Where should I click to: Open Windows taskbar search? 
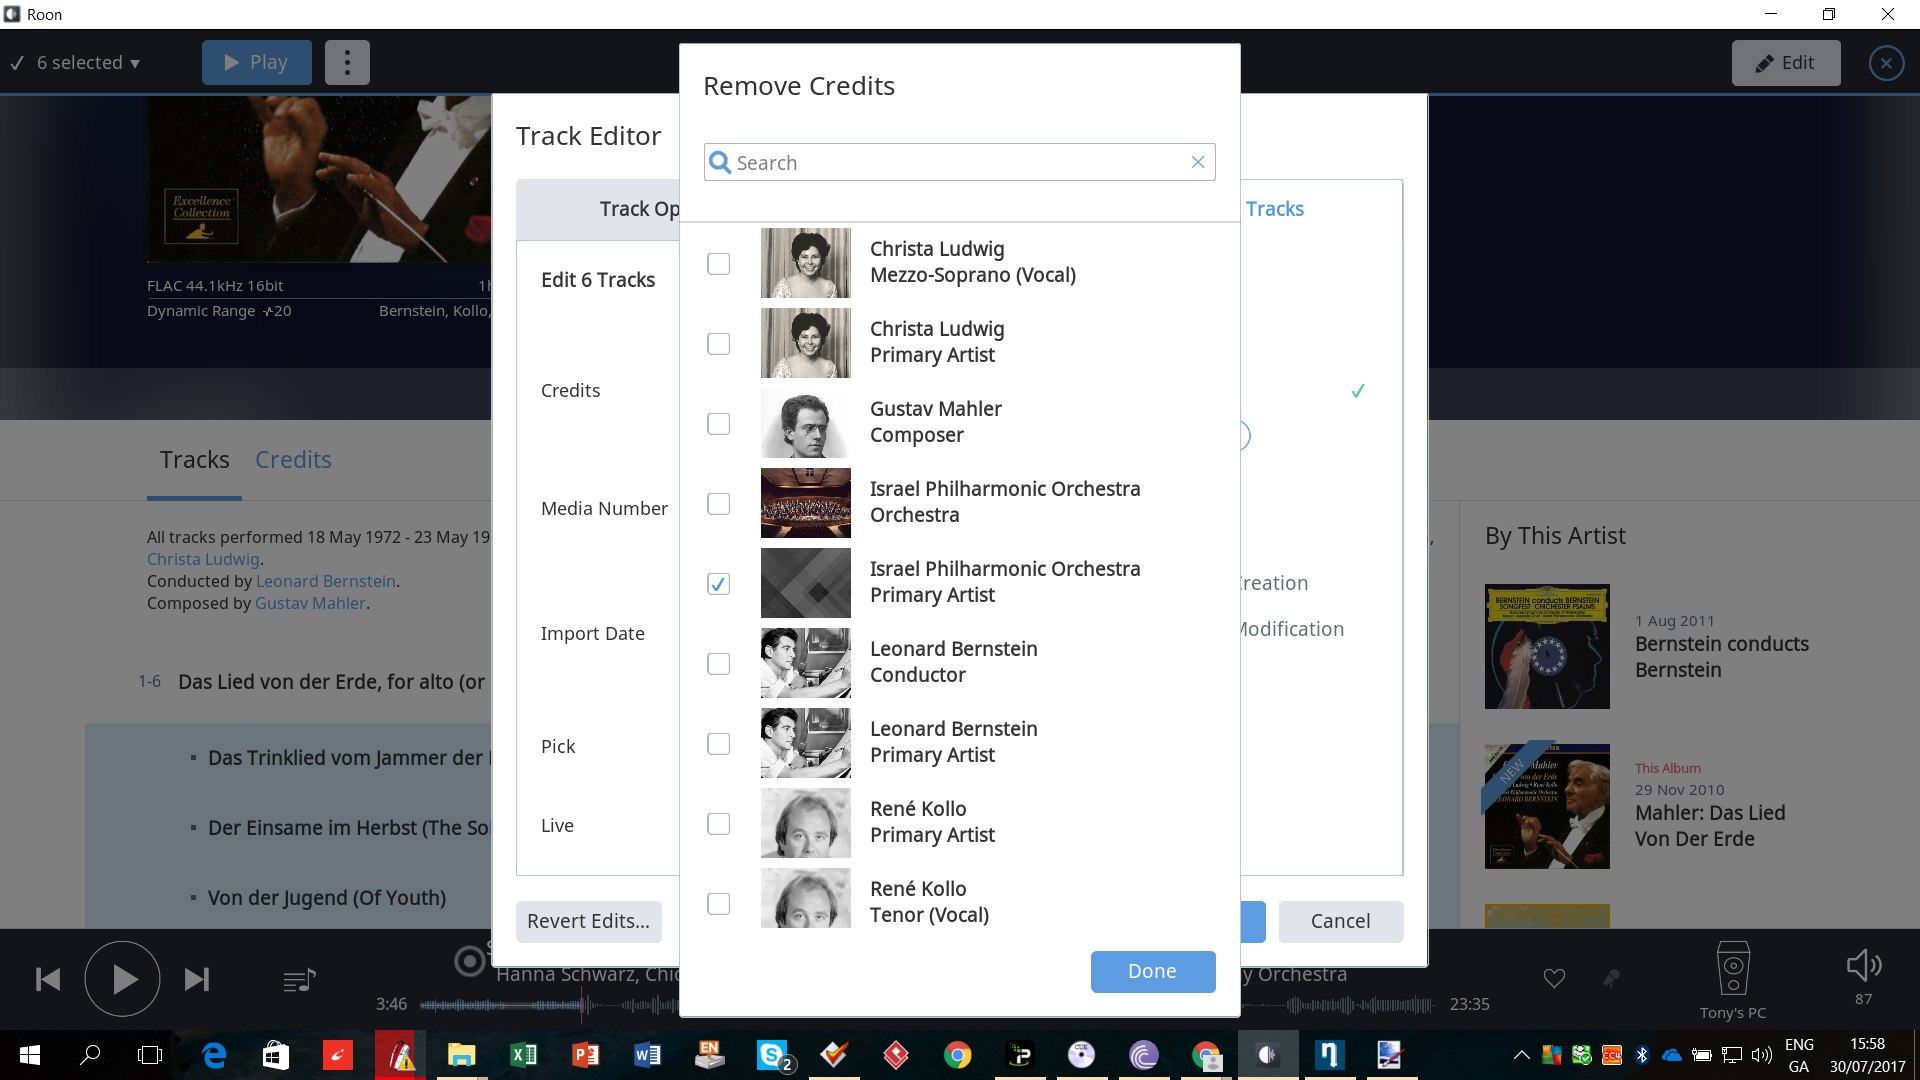click(90, 1055)
